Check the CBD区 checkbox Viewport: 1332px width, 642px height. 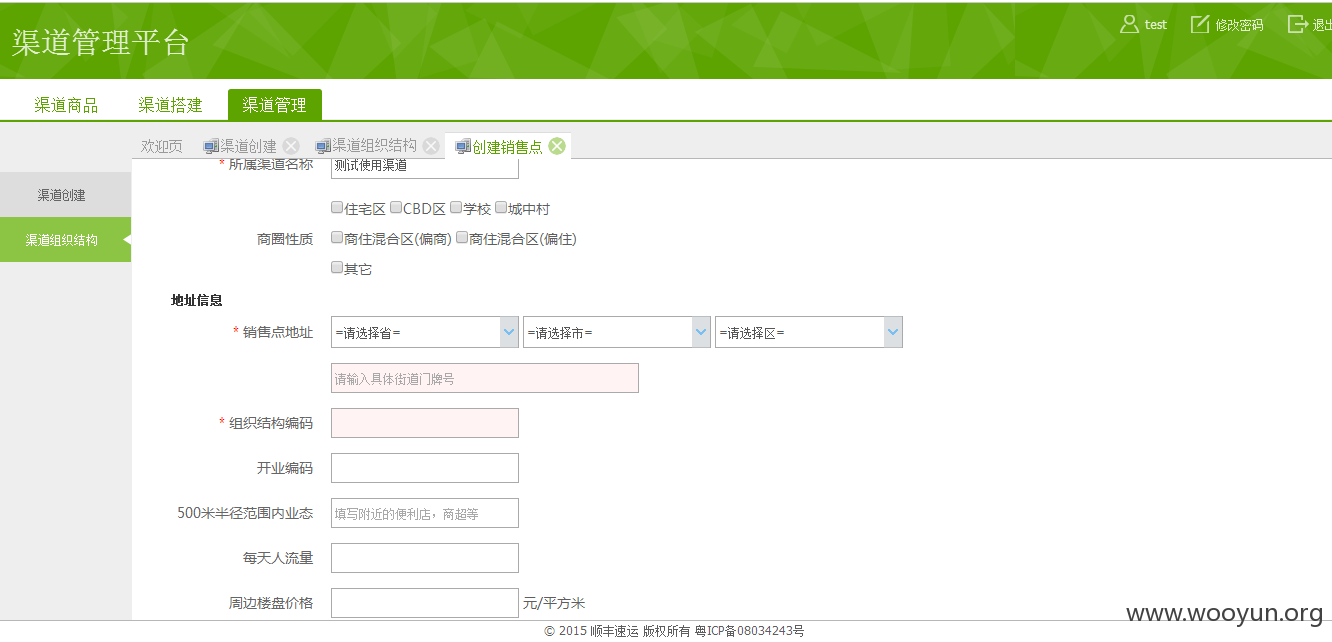[x=396, y=208]
